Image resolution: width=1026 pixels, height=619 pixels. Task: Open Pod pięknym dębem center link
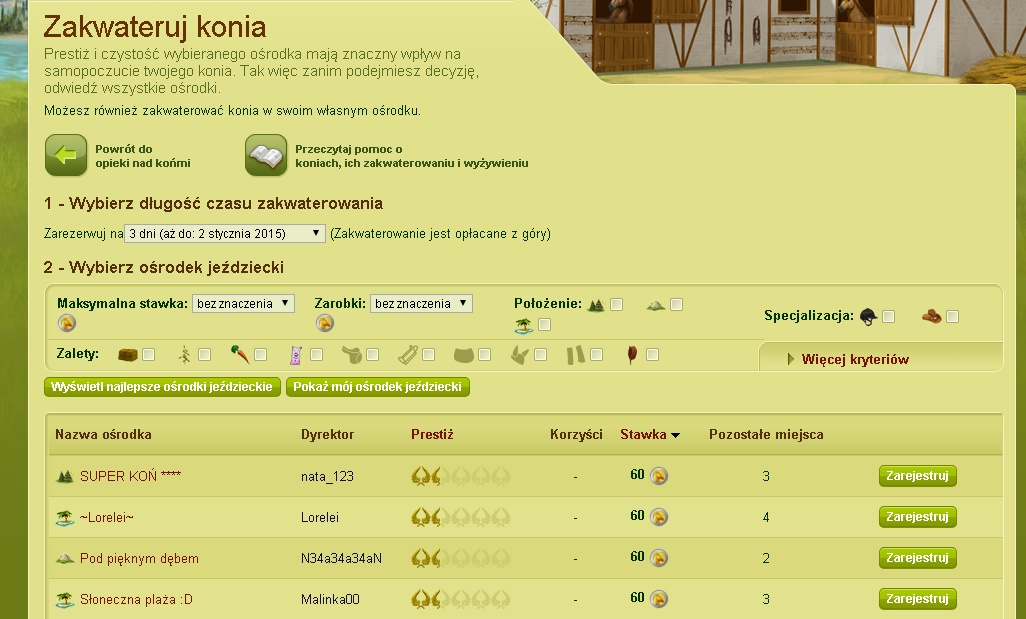coord(139,559)
